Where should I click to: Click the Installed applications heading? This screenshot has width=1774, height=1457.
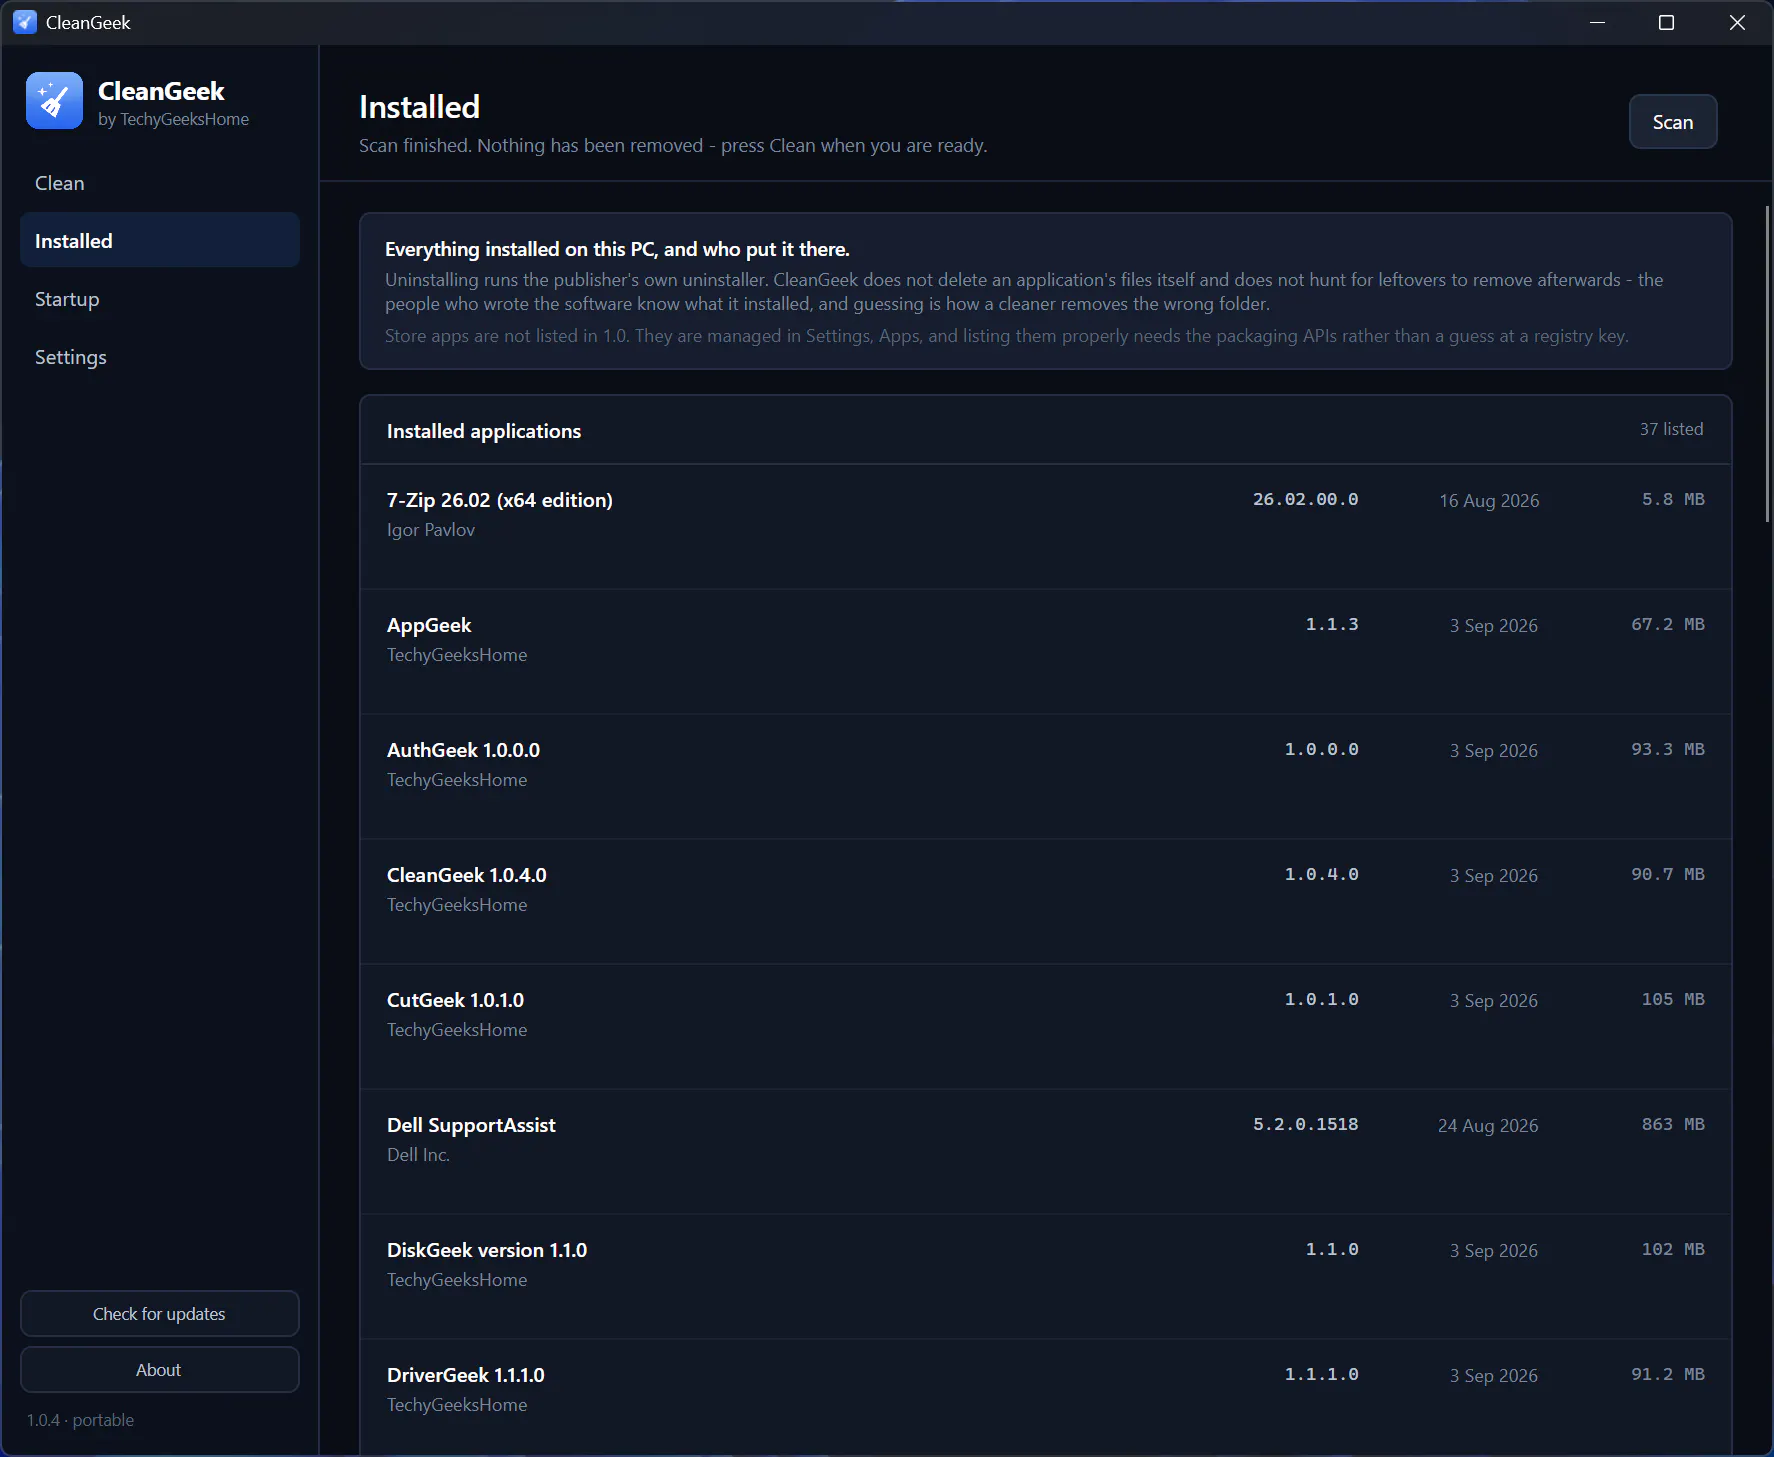tap(484, 431)
